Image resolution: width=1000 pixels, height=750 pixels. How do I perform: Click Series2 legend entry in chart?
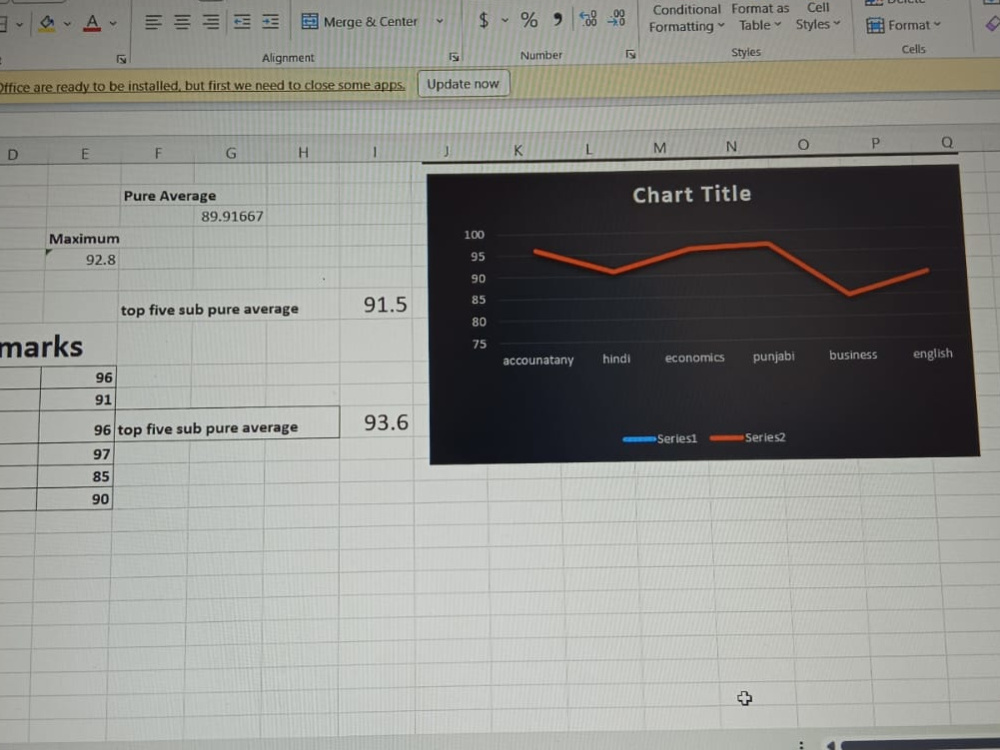pos(747,438)
